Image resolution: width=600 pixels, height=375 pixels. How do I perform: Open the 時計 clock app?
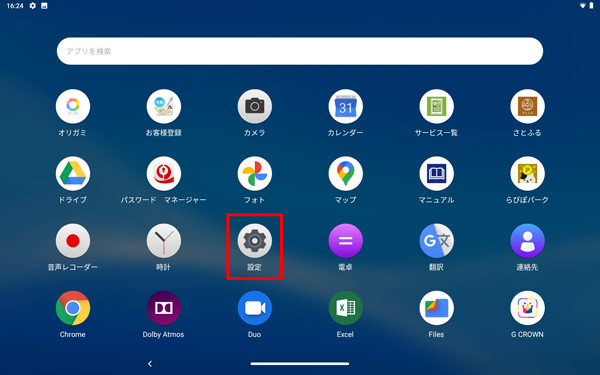click(164, 241)
